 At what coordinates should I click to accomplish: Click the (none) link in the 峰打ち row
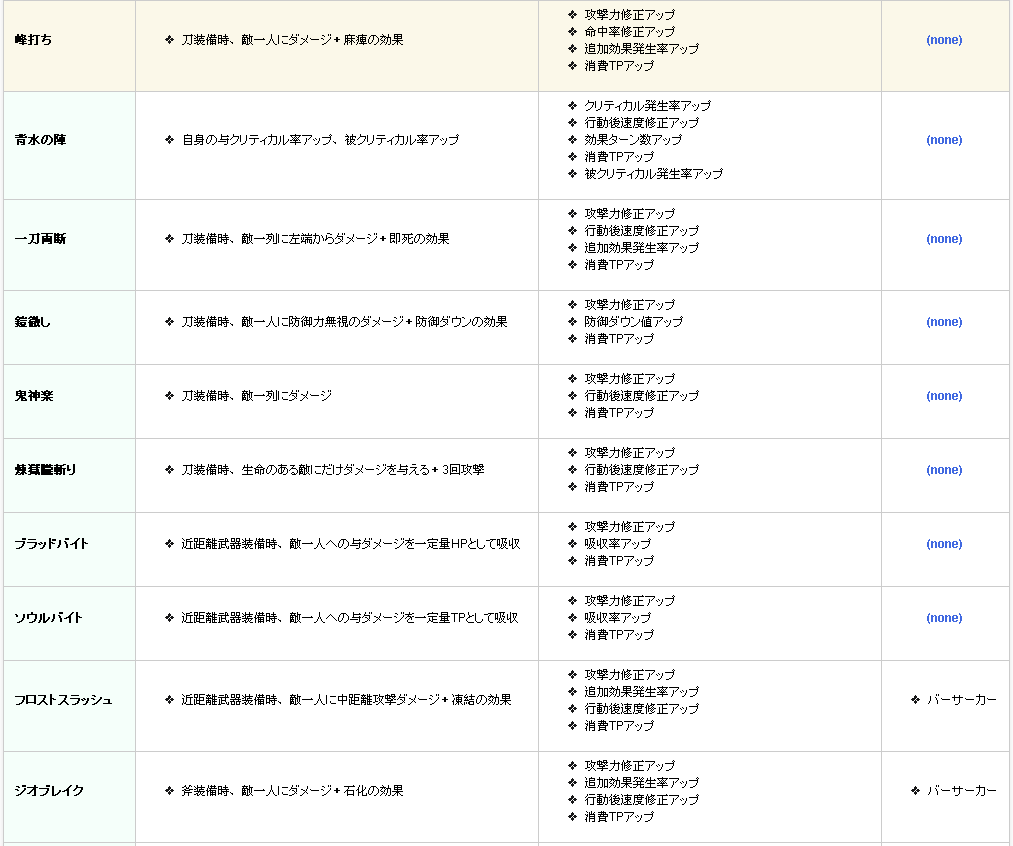[x=944, y=40]
